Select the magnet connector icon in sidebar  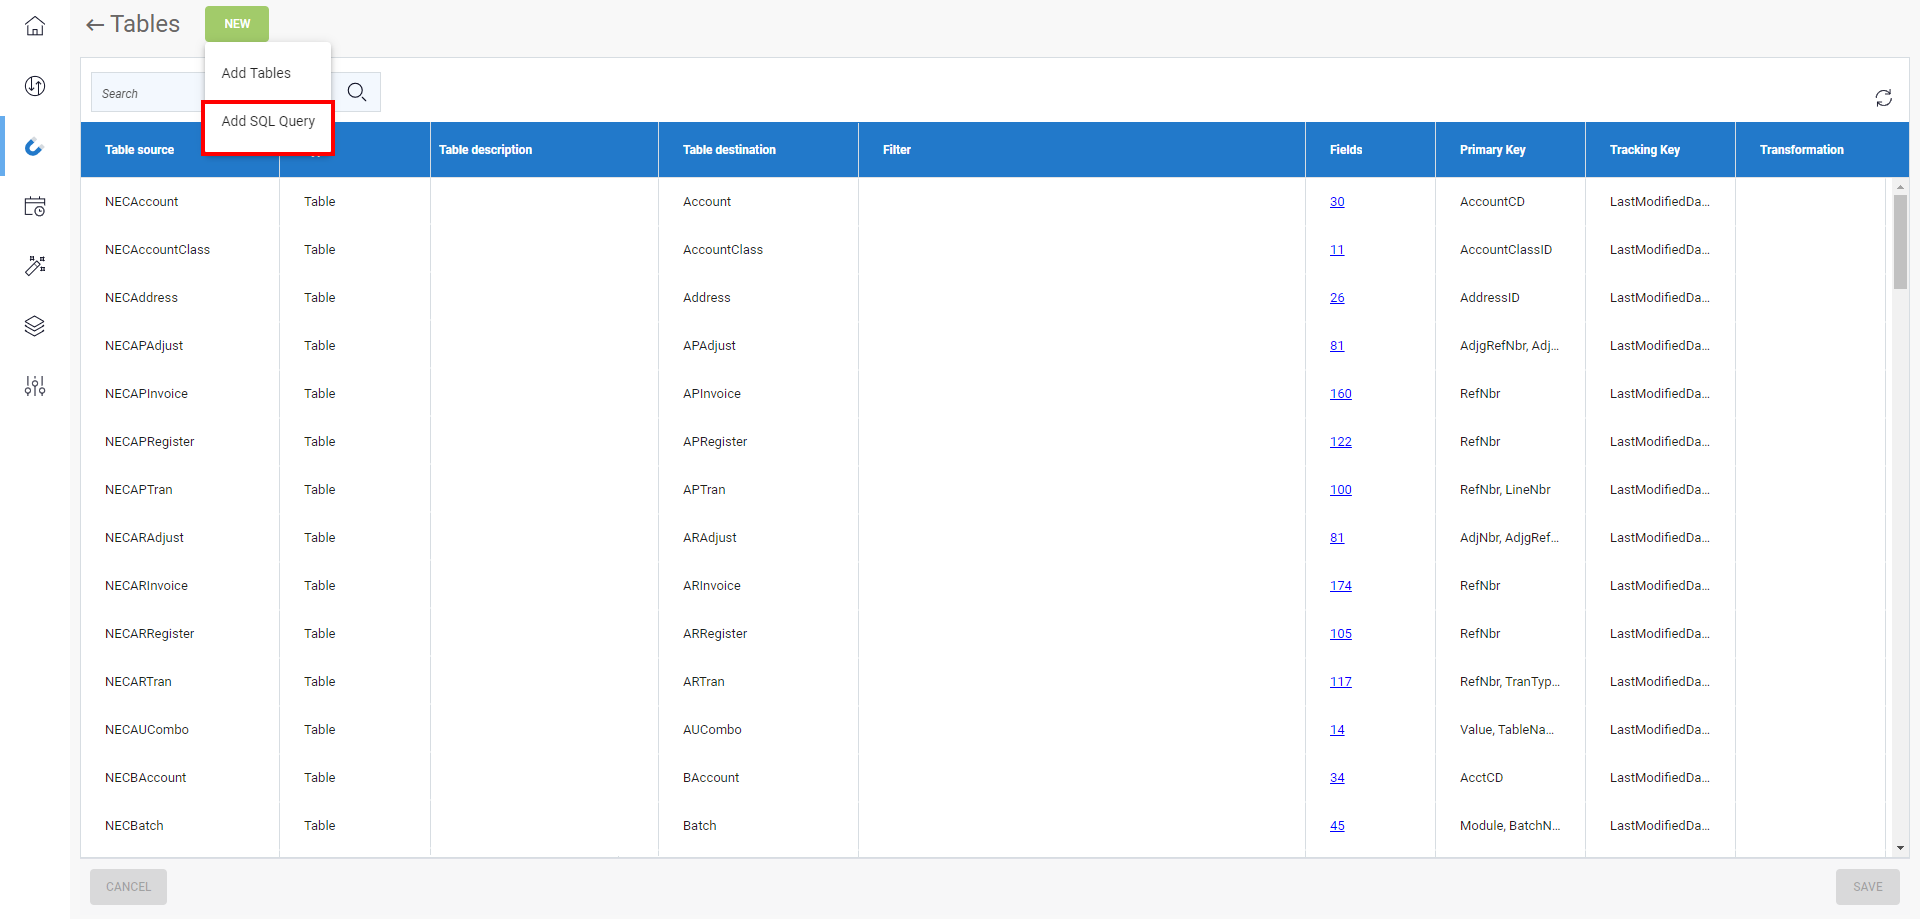tap(35, 147)
